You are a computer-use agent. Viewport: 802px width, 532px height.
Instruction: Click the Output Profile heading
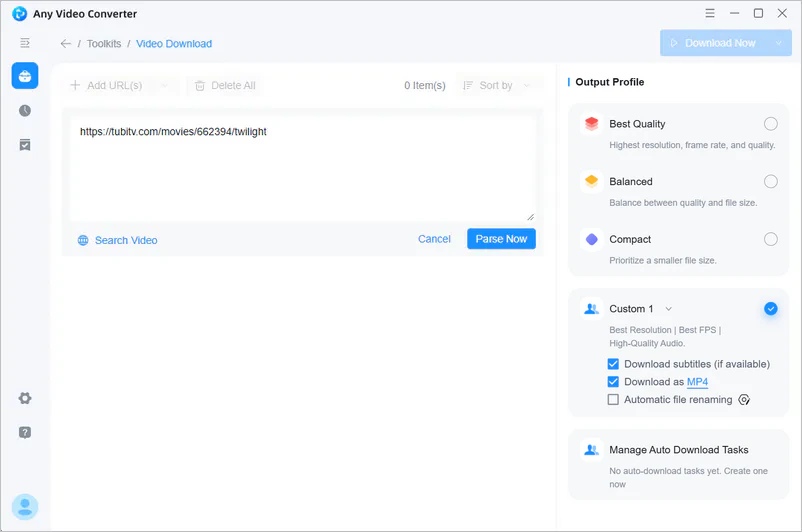click(610, 82)
